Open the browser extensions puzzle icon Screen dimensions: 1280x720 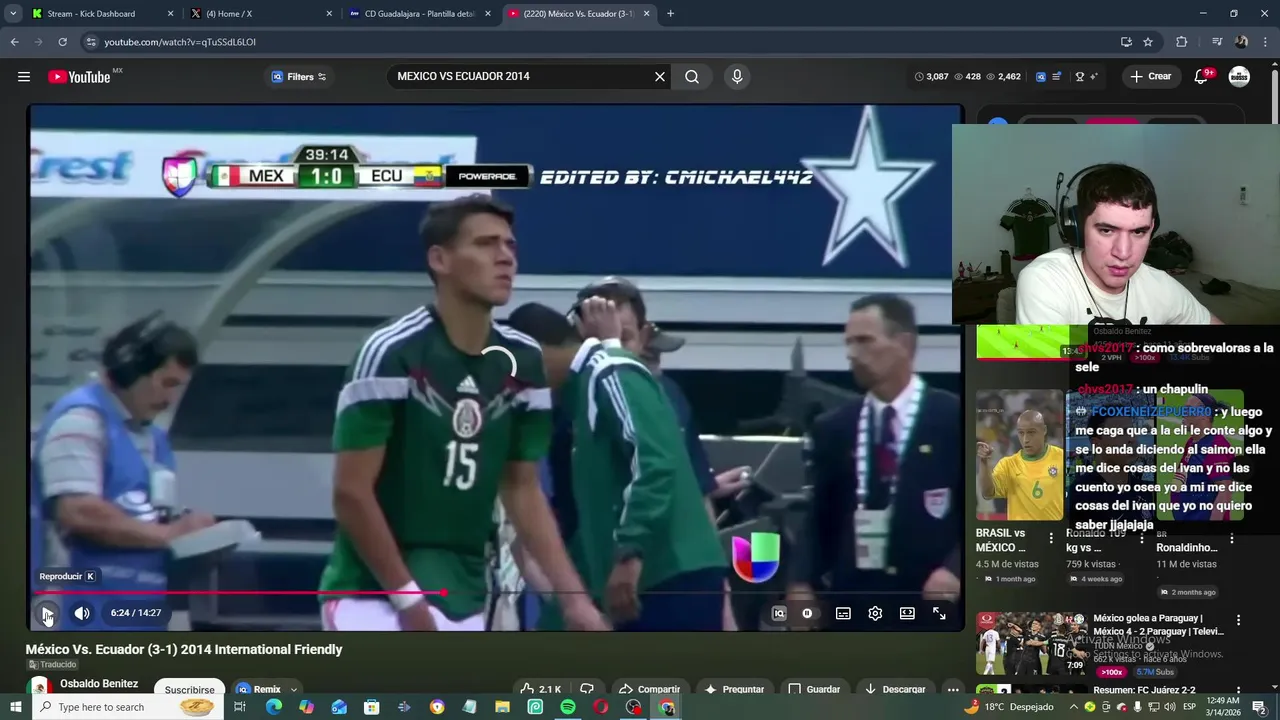tap(1181, 42)
